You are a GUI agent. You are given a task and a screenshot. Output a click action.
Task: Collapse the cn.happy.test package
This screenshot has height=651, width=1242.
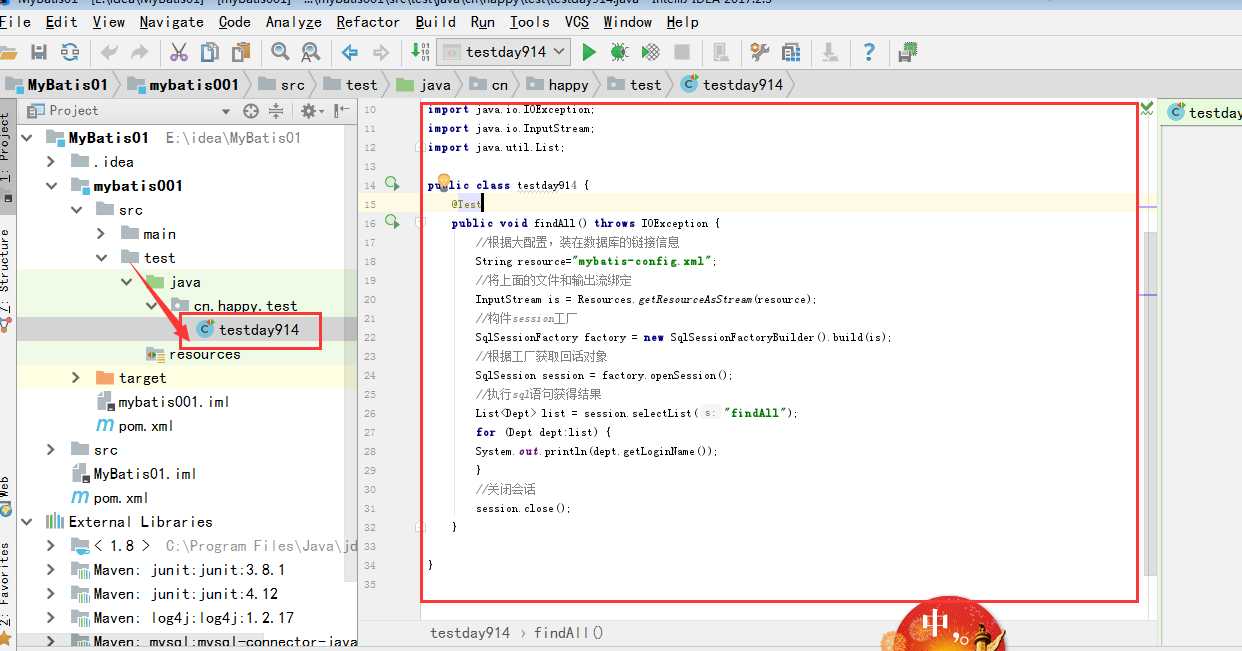click(151, 306)
